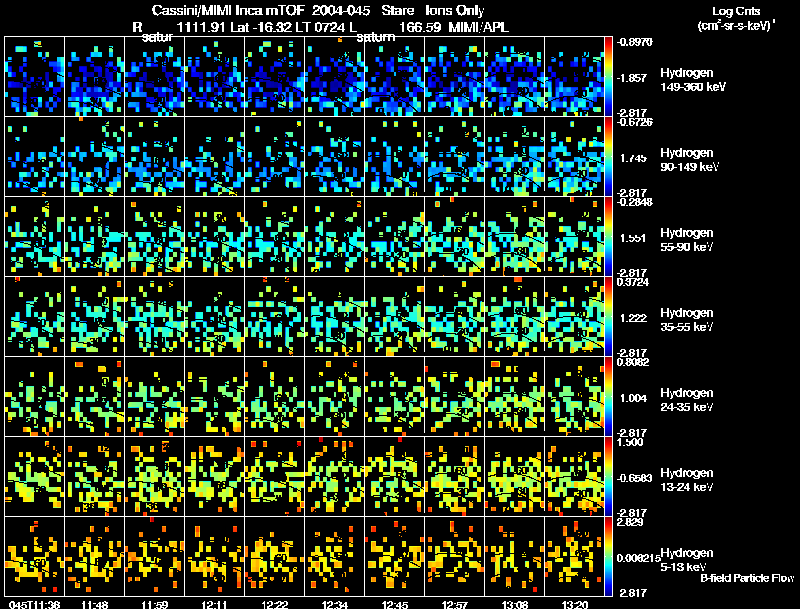Click the '11:59' time label
Viewport: 800px width, 609px height.
click(x=155, y=604)
